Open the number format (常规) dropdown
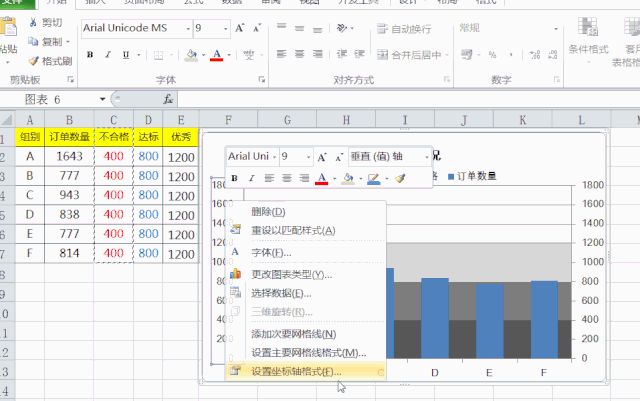 coord(556,29)
